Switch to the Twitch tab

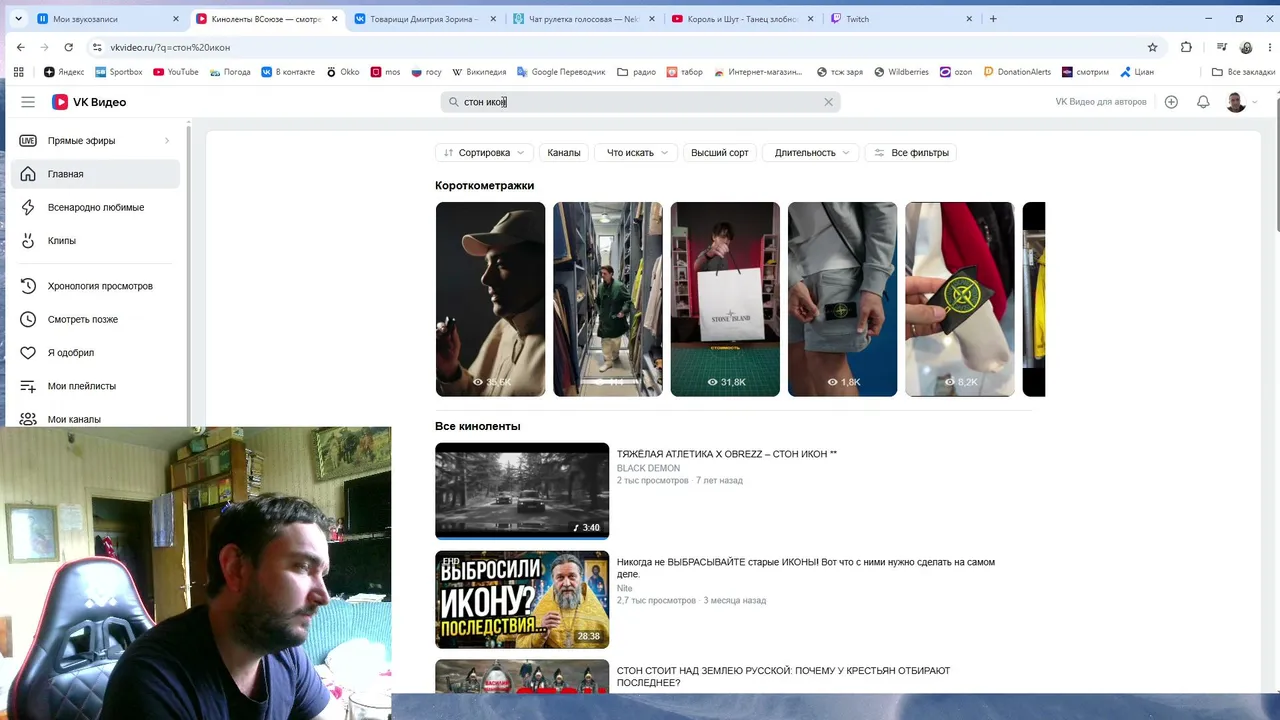(901, 19)
